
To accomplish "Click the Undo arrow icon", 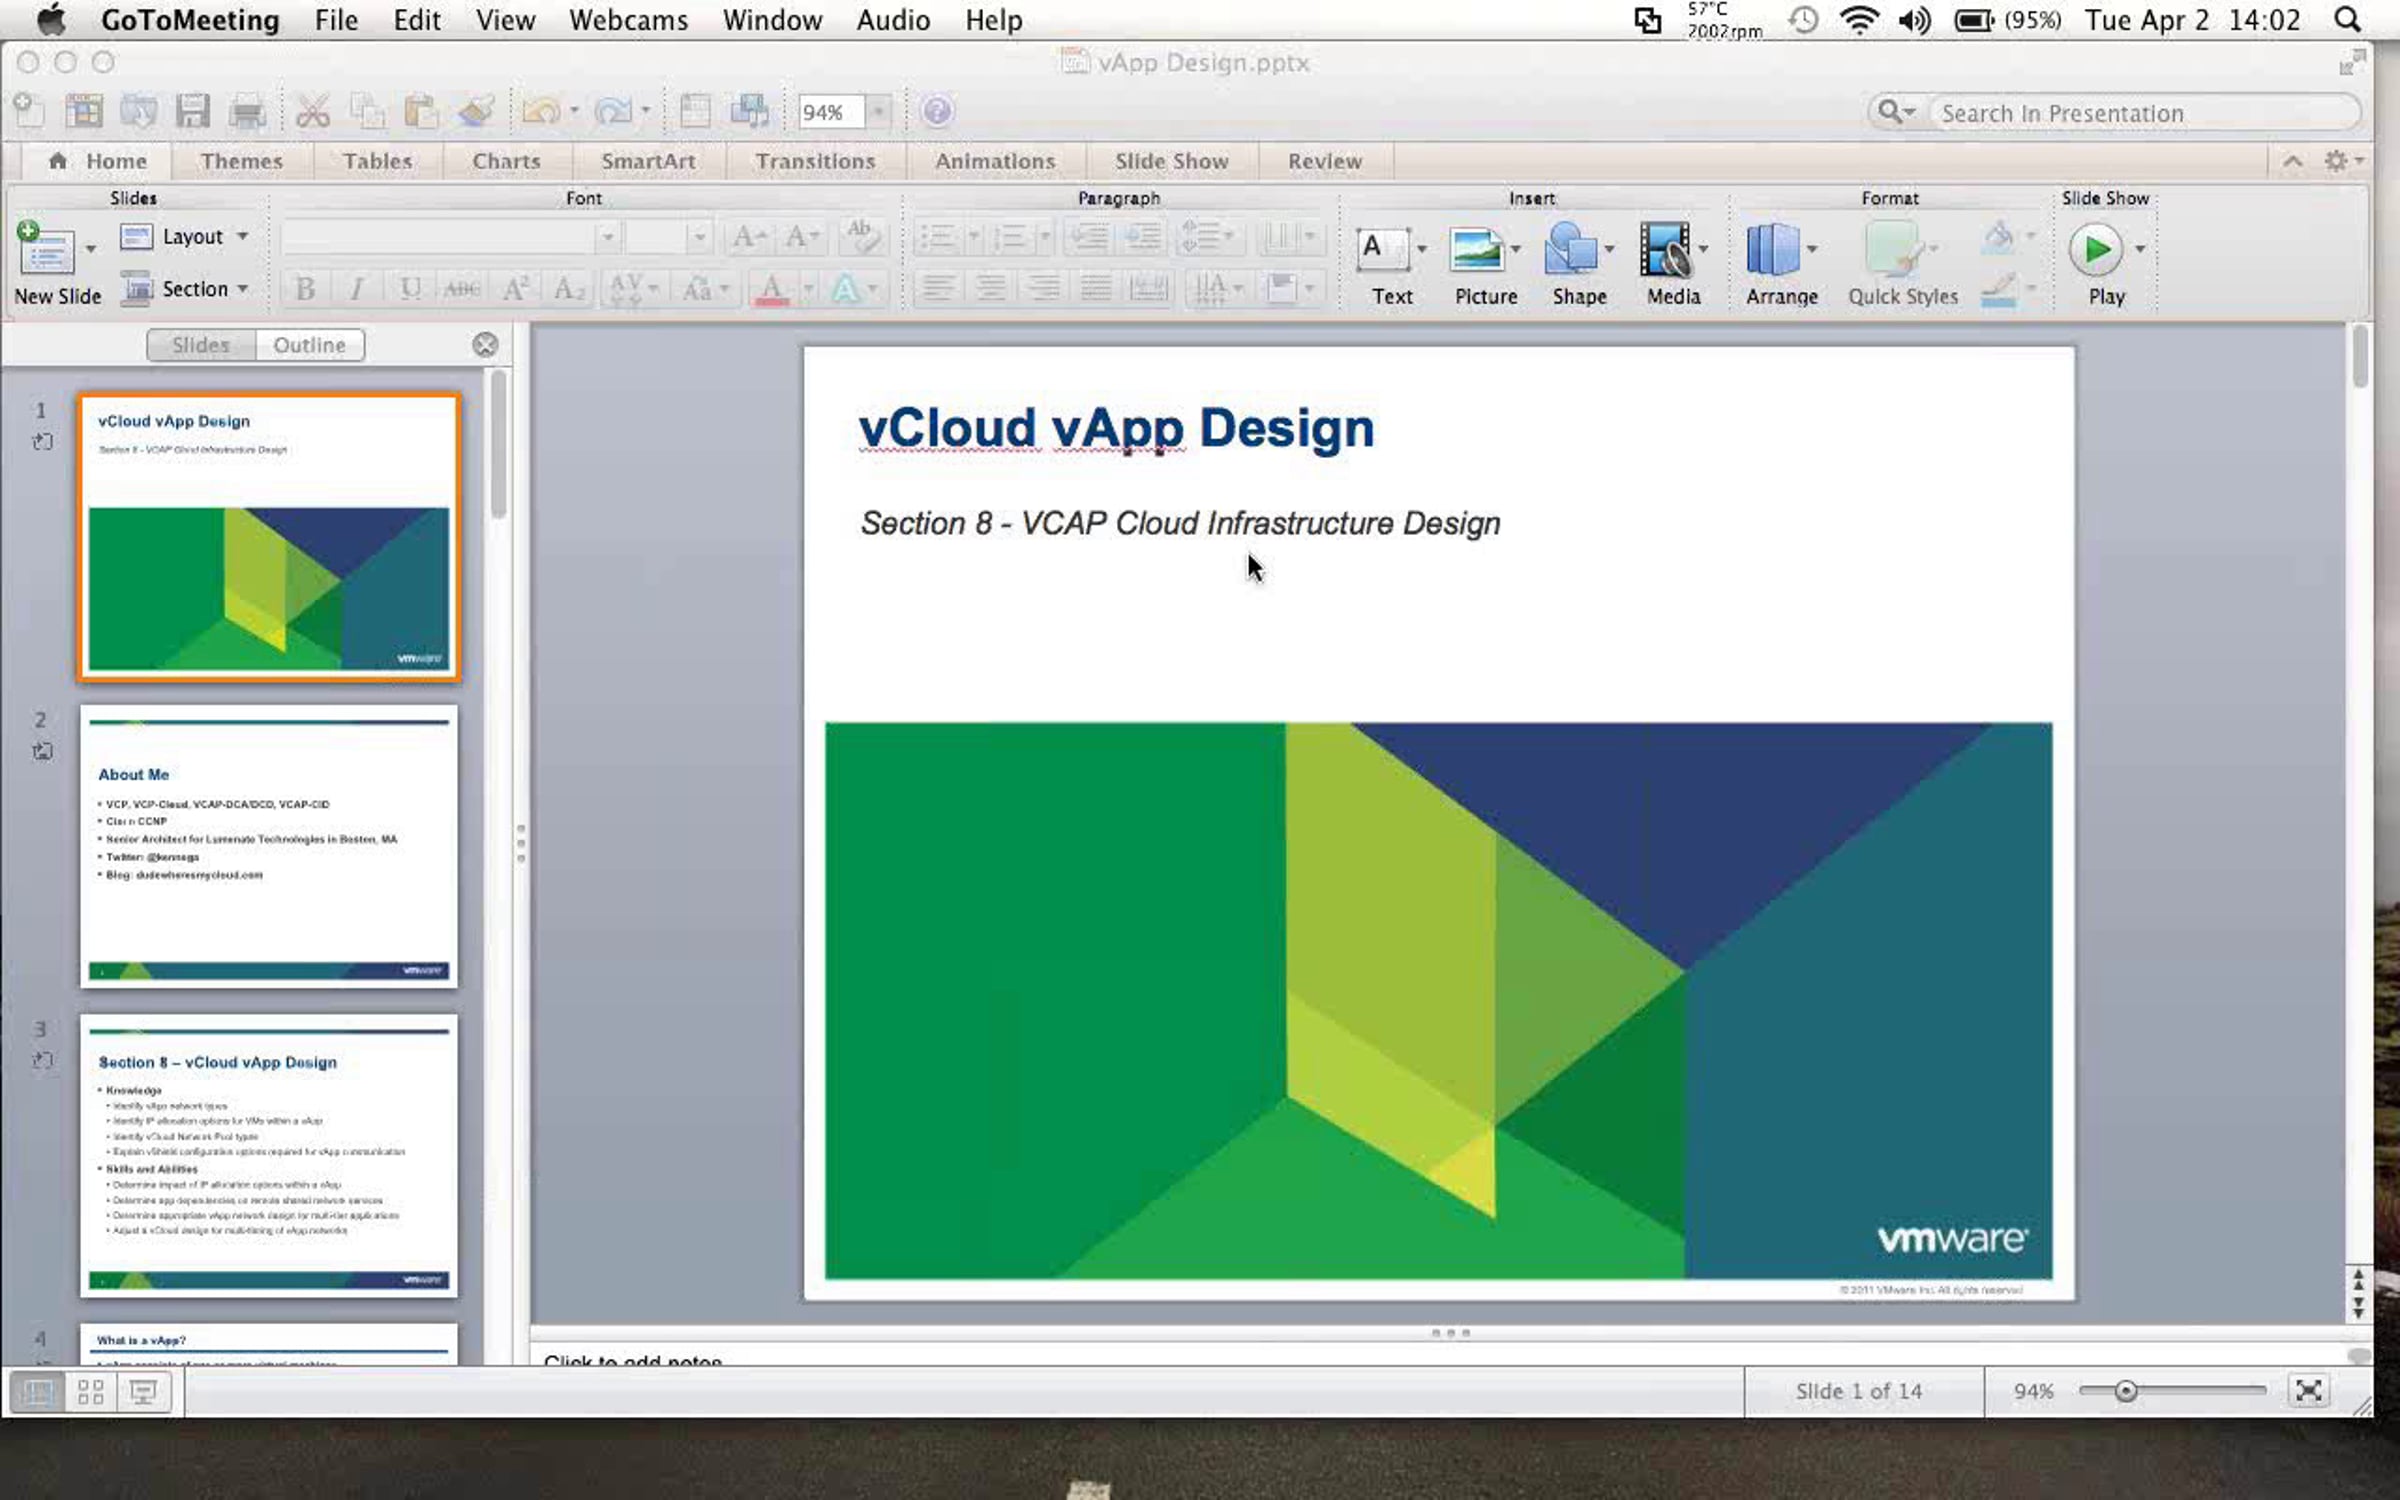I will tap(541, 111).
